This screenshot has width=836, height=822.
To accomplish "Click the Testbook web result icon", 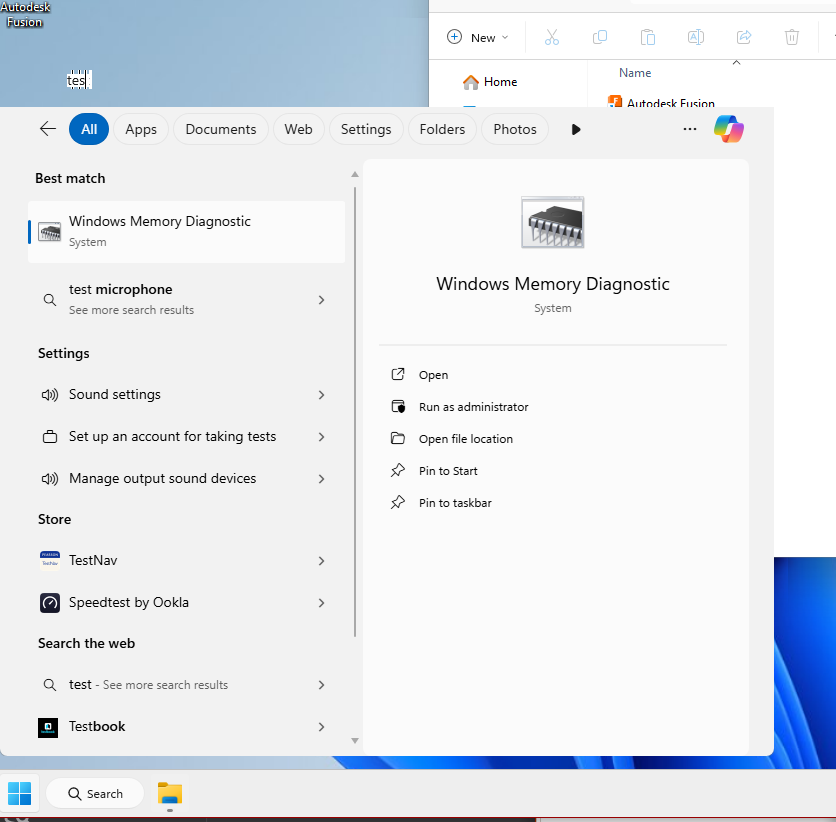I will tap(48, 727).
